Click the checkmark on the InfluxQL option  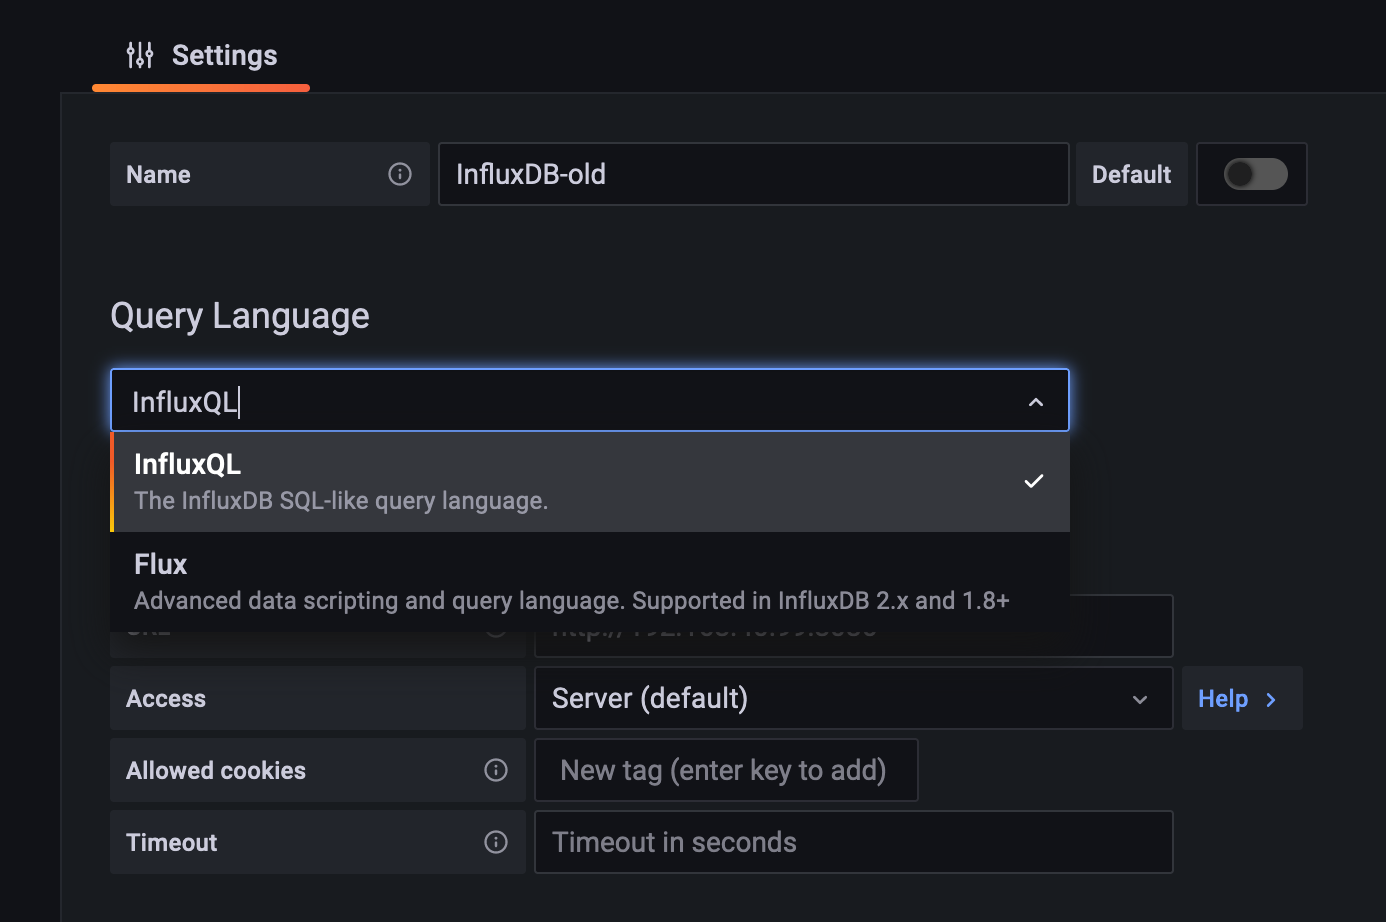click(x=1034, y=482)
